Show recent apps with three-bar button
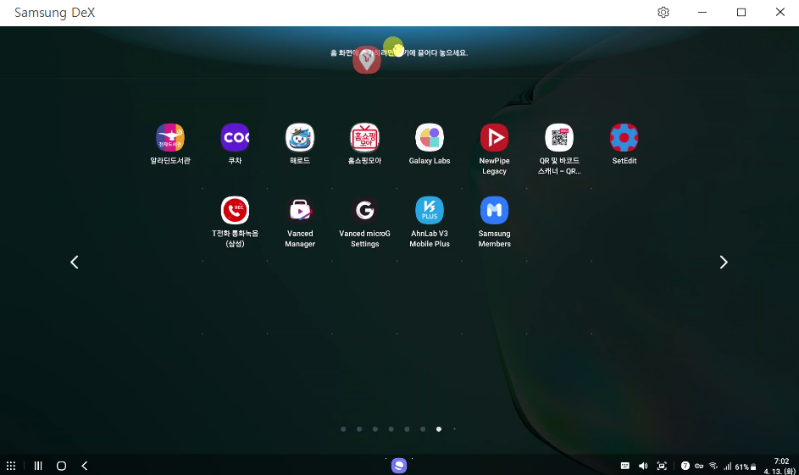799x475 pixels. tap(38, 466)
